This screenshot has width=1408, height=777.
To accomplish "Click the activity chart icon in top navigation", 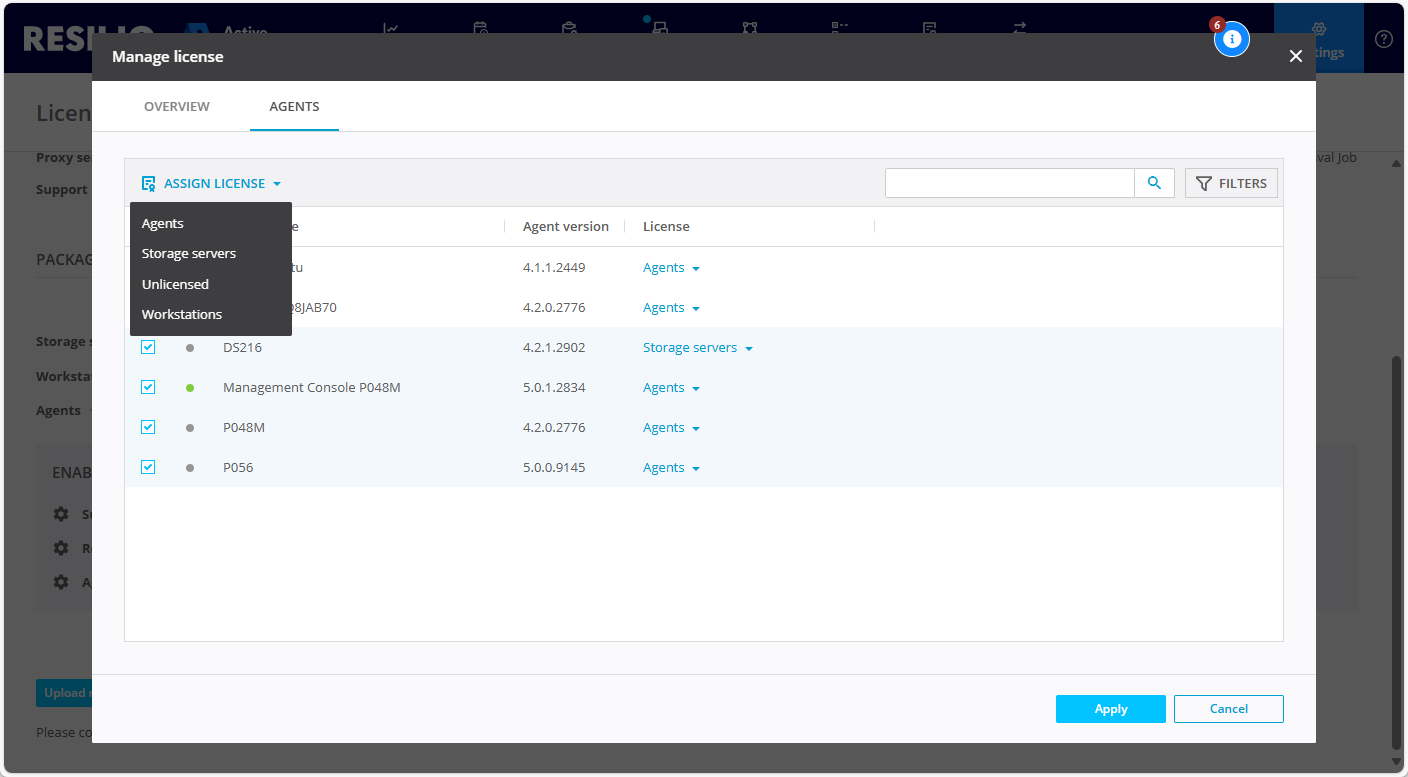I will pos(390,28).
